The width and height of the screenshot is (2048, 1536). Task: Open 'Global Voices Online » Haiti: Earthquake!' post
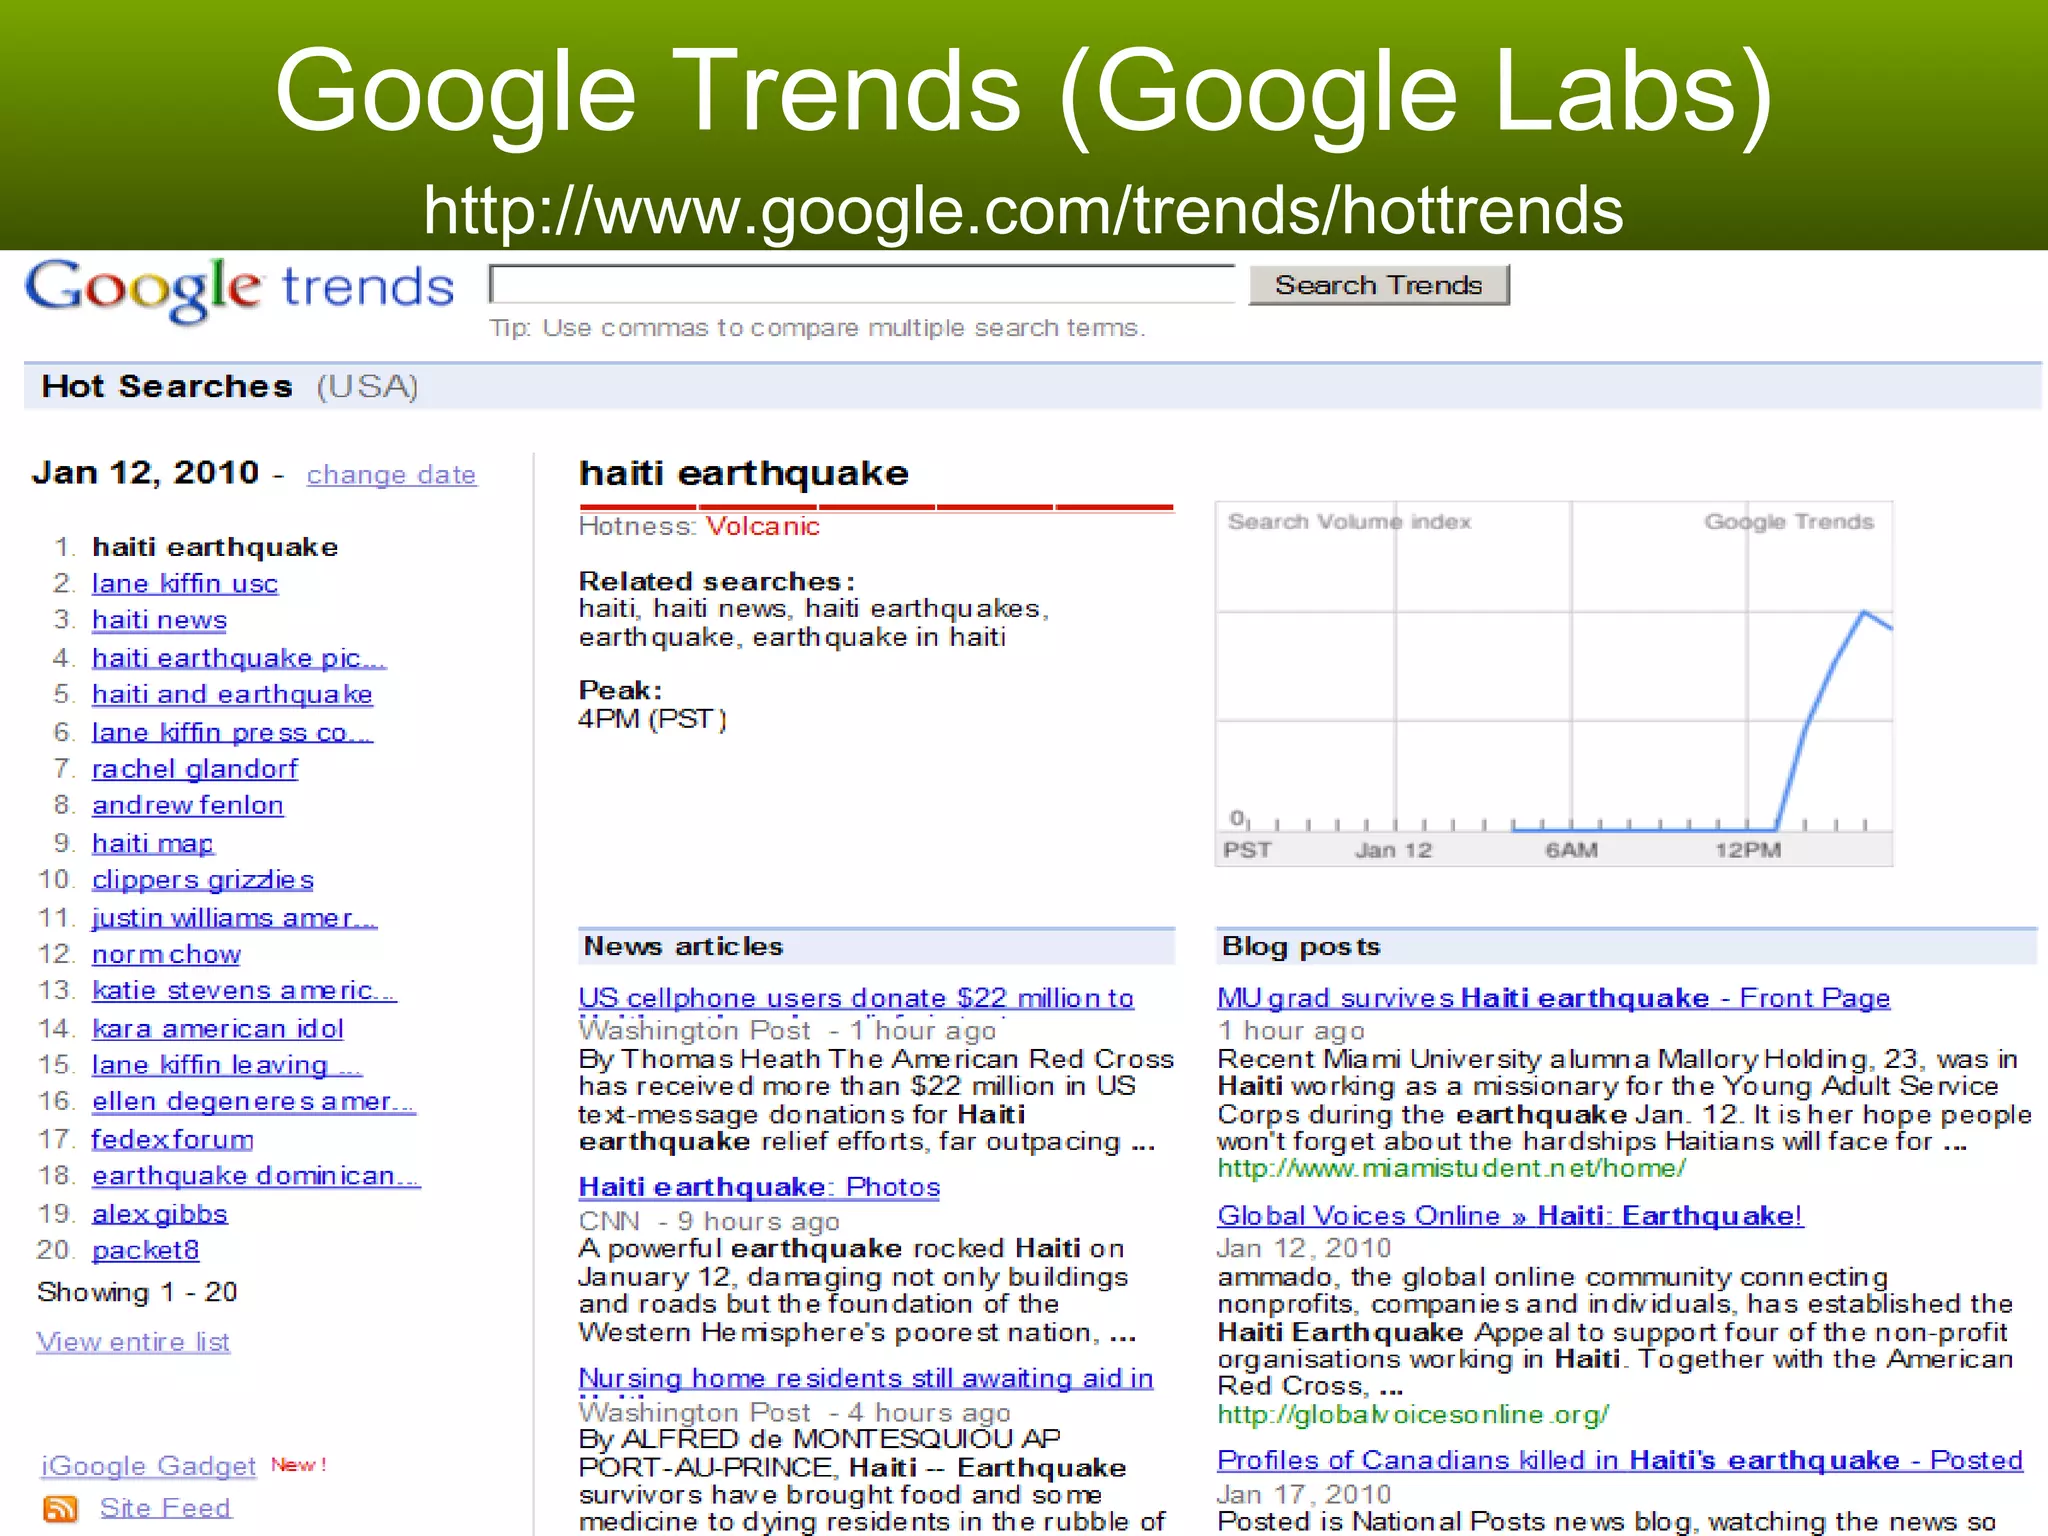coord(1511,1216)
